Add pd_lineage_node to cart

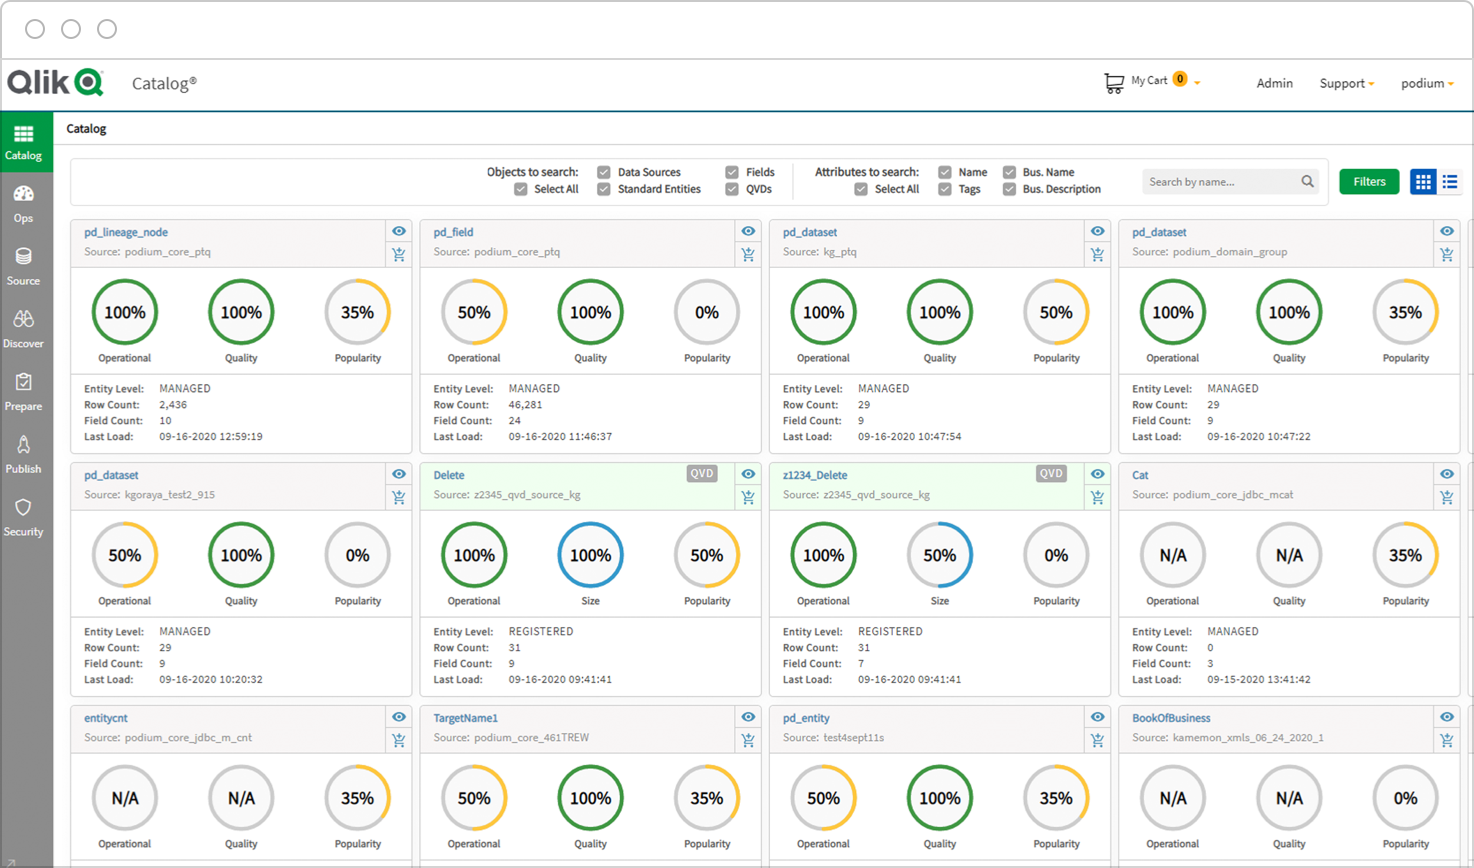399,255
